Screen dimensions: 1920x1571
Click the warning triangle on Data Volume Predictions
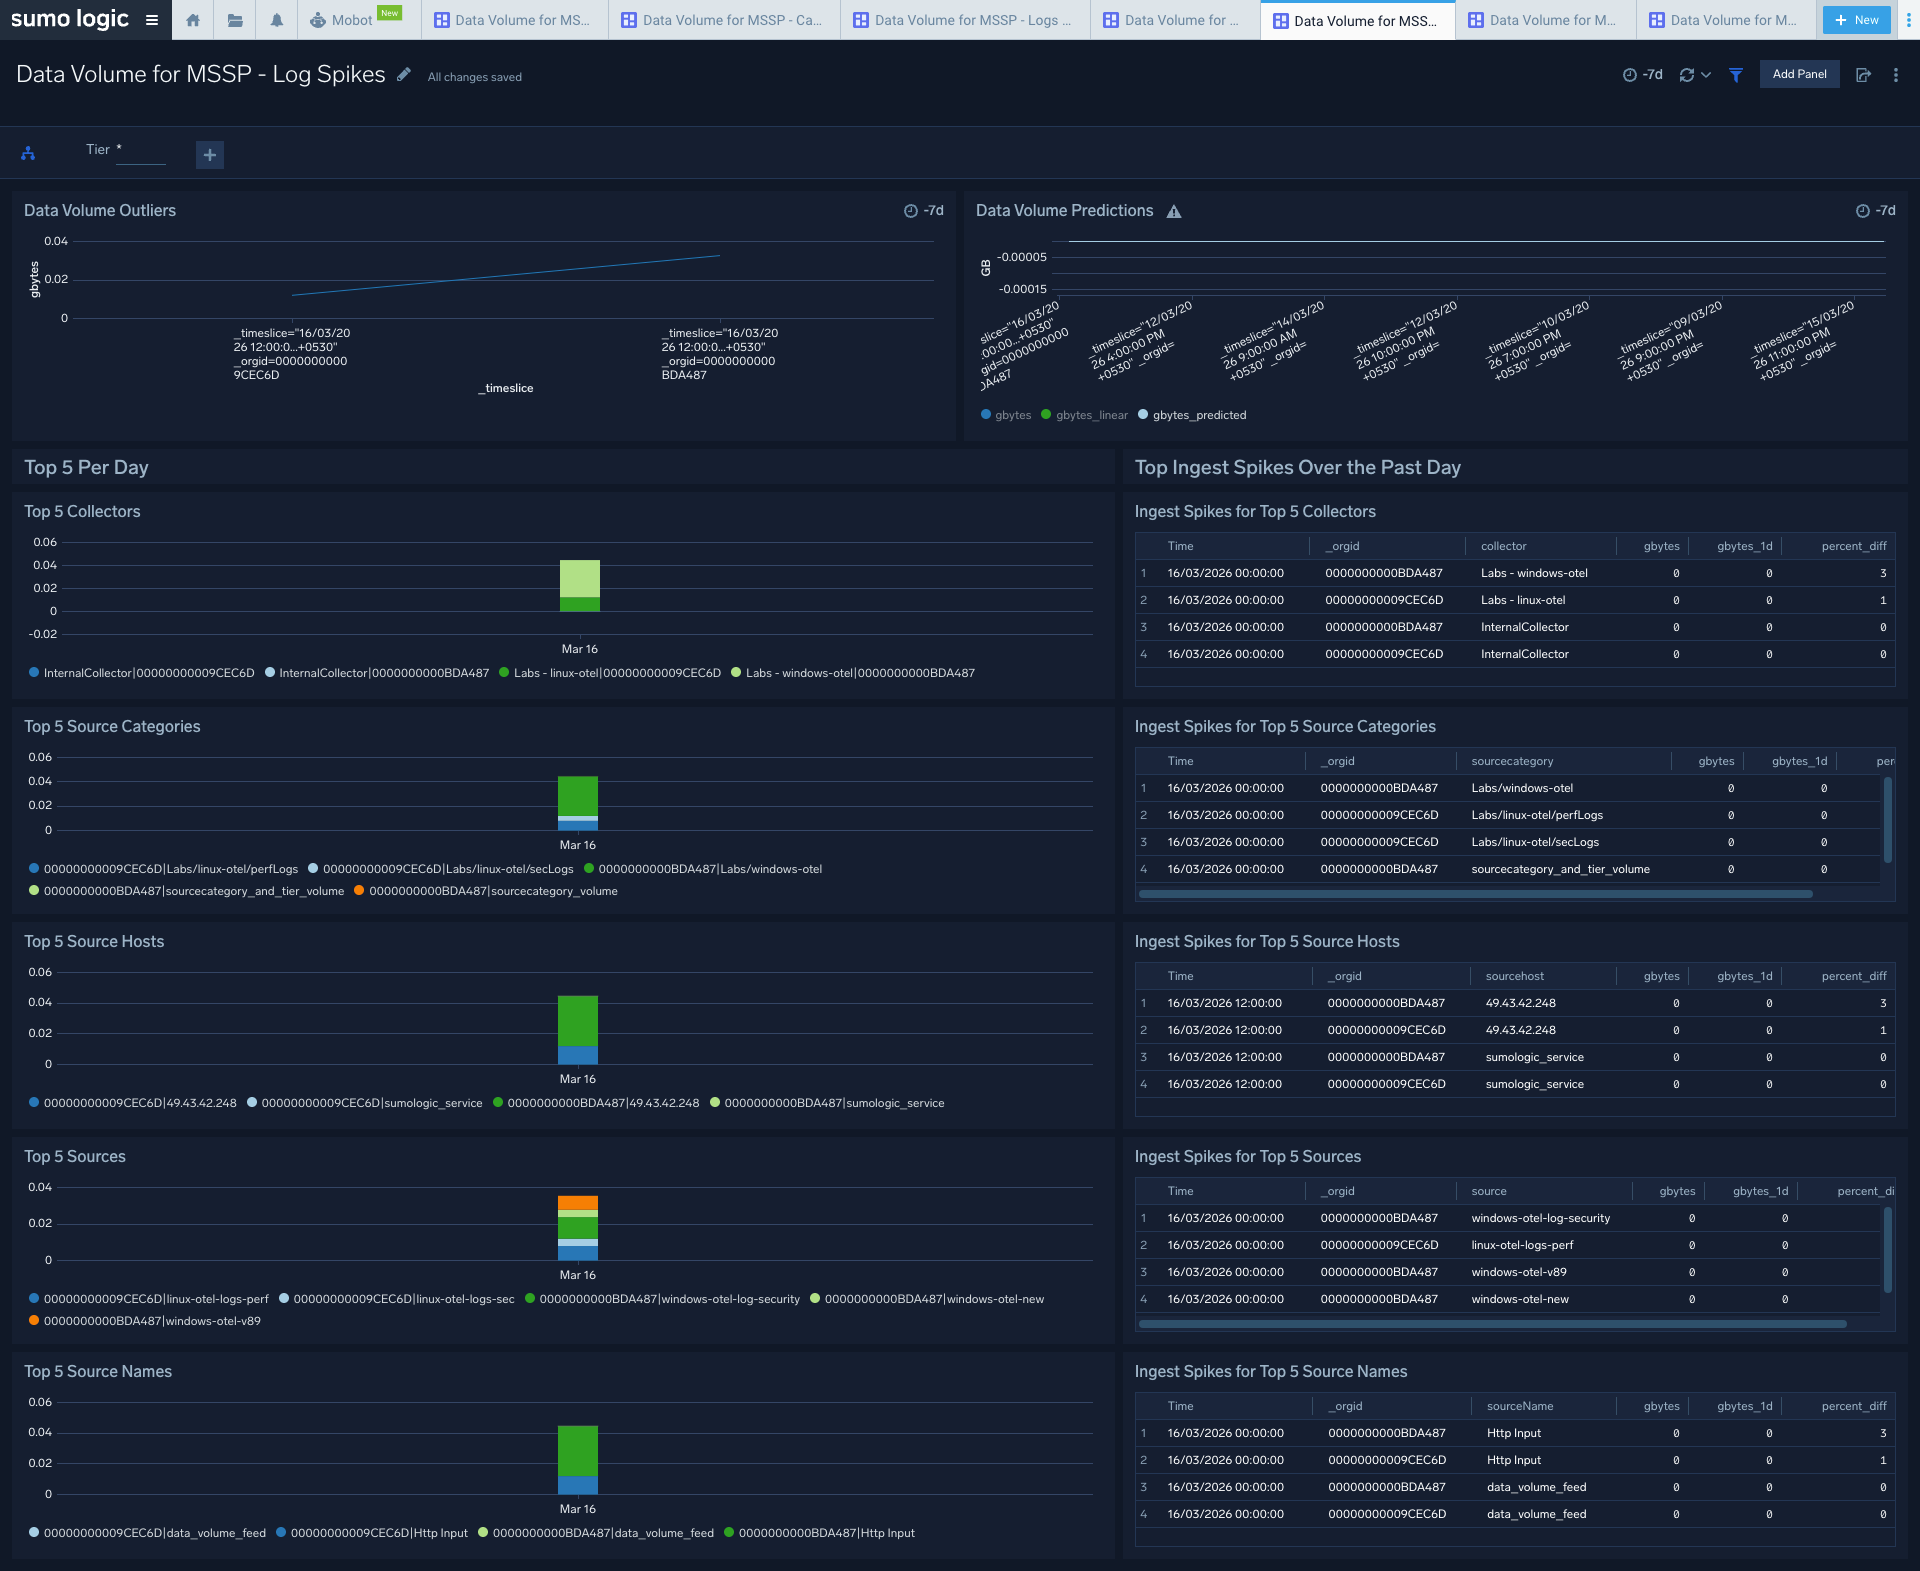(1174, 211)
